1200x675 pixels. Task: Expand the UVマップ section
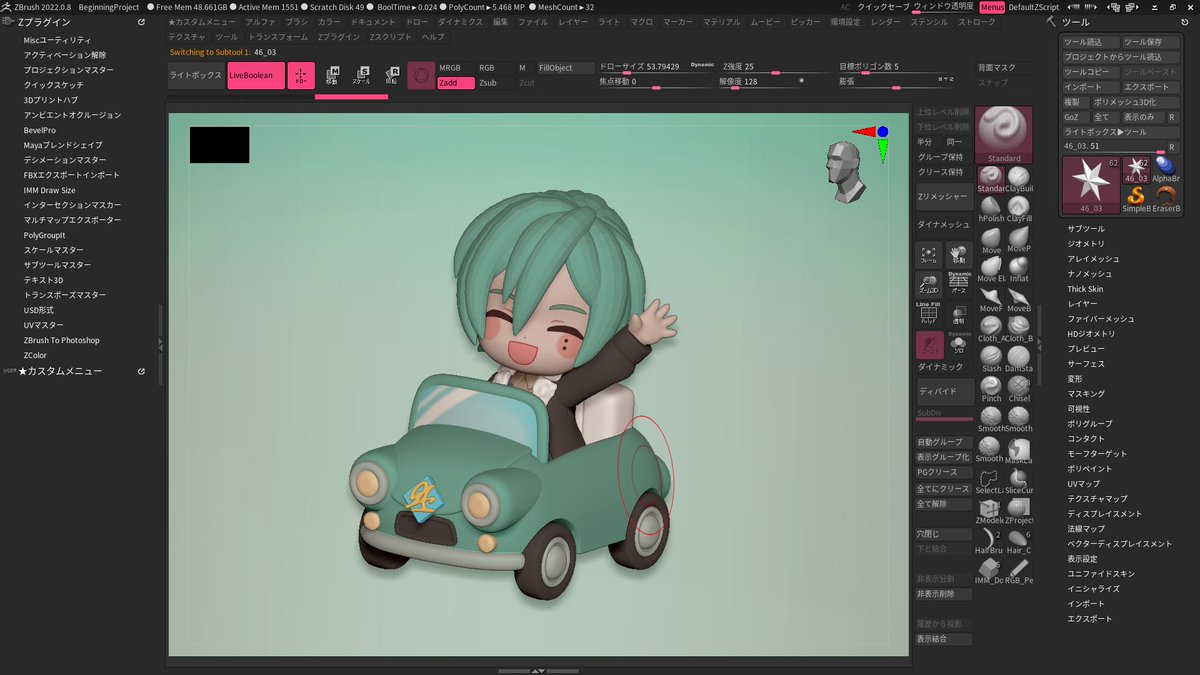(x=1083, y=484)
